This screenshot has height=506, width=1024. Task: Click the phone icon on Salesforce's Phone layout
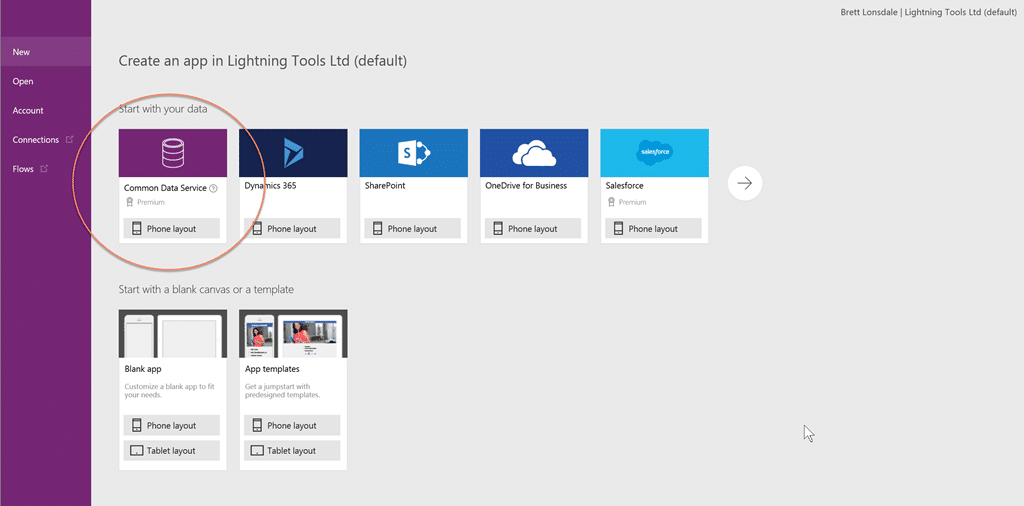(618, 229)
